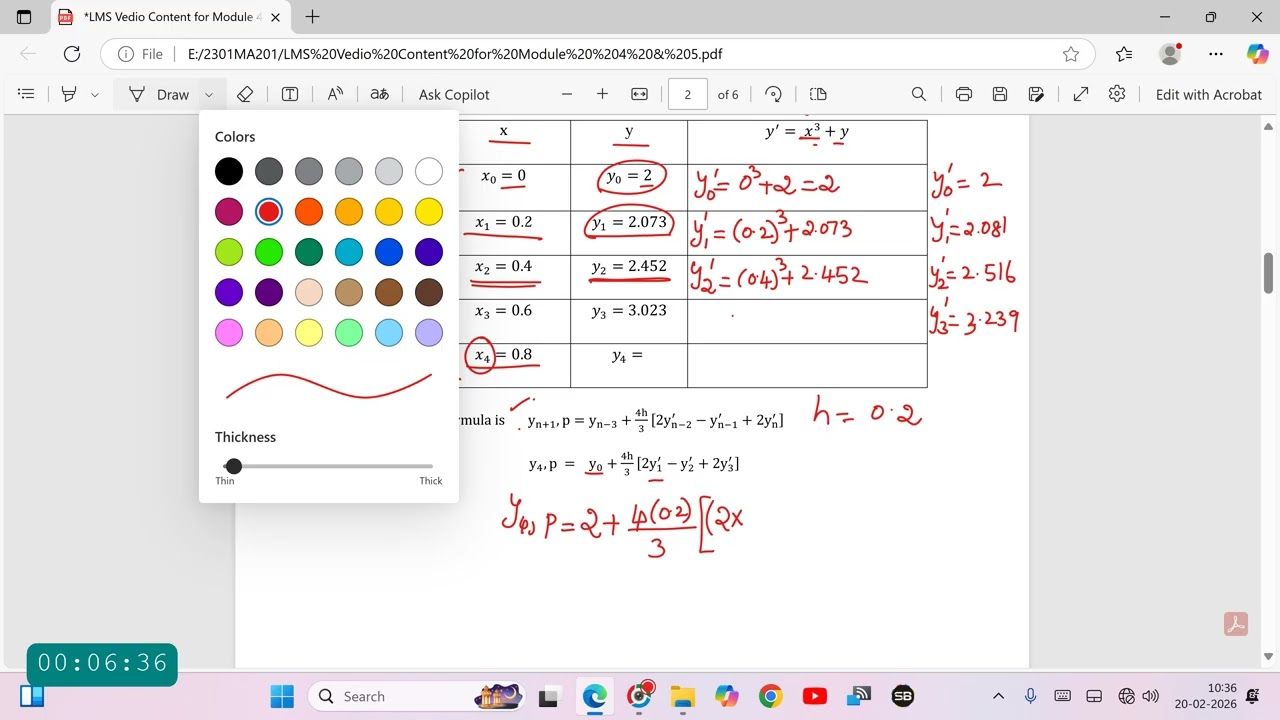Open the tab actions menu
This screenshot has height=720, width=1280.
click(24, 17)
